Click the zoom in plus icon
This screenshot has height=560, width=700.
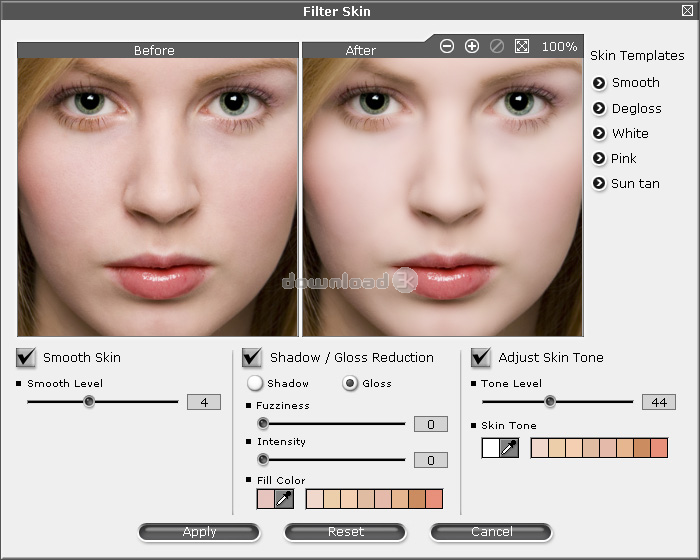click(472, 46)
